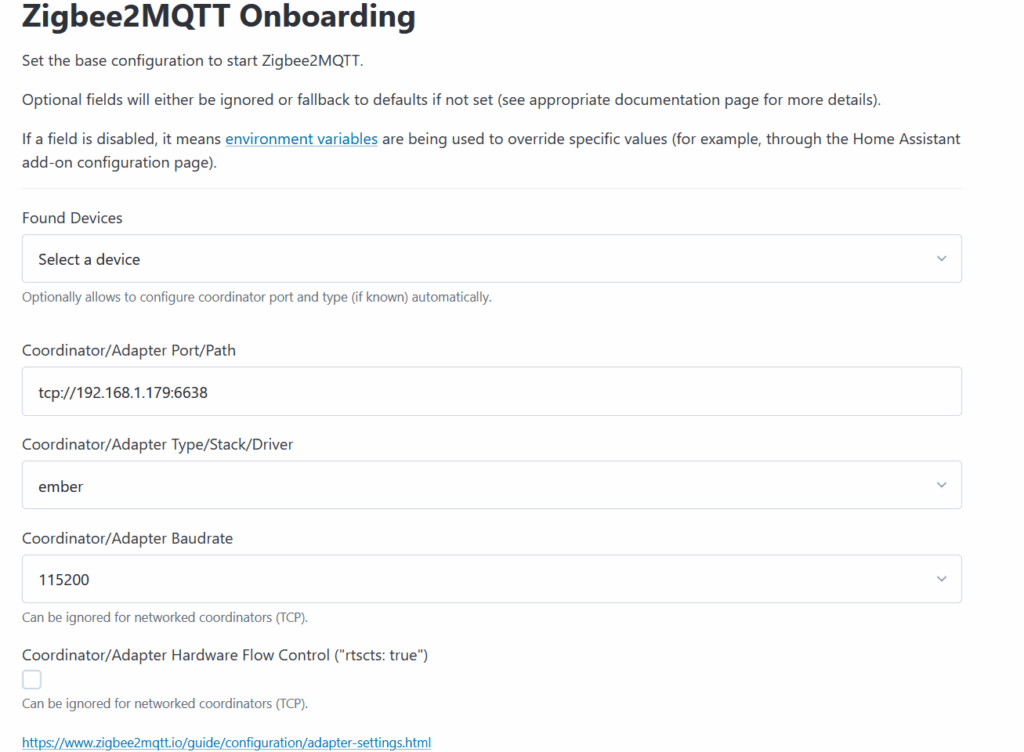
Task: Click the 'Coordinator/Adapter Type/Stack/Driver' label
Action: coord(157,444)
